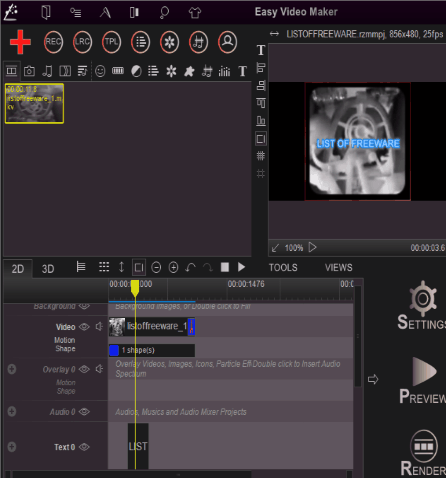Click the music grid resource icon
Image resolution: width=446 pixels, height=478 pixels.
pyautogui.click(x=207, y=71)
